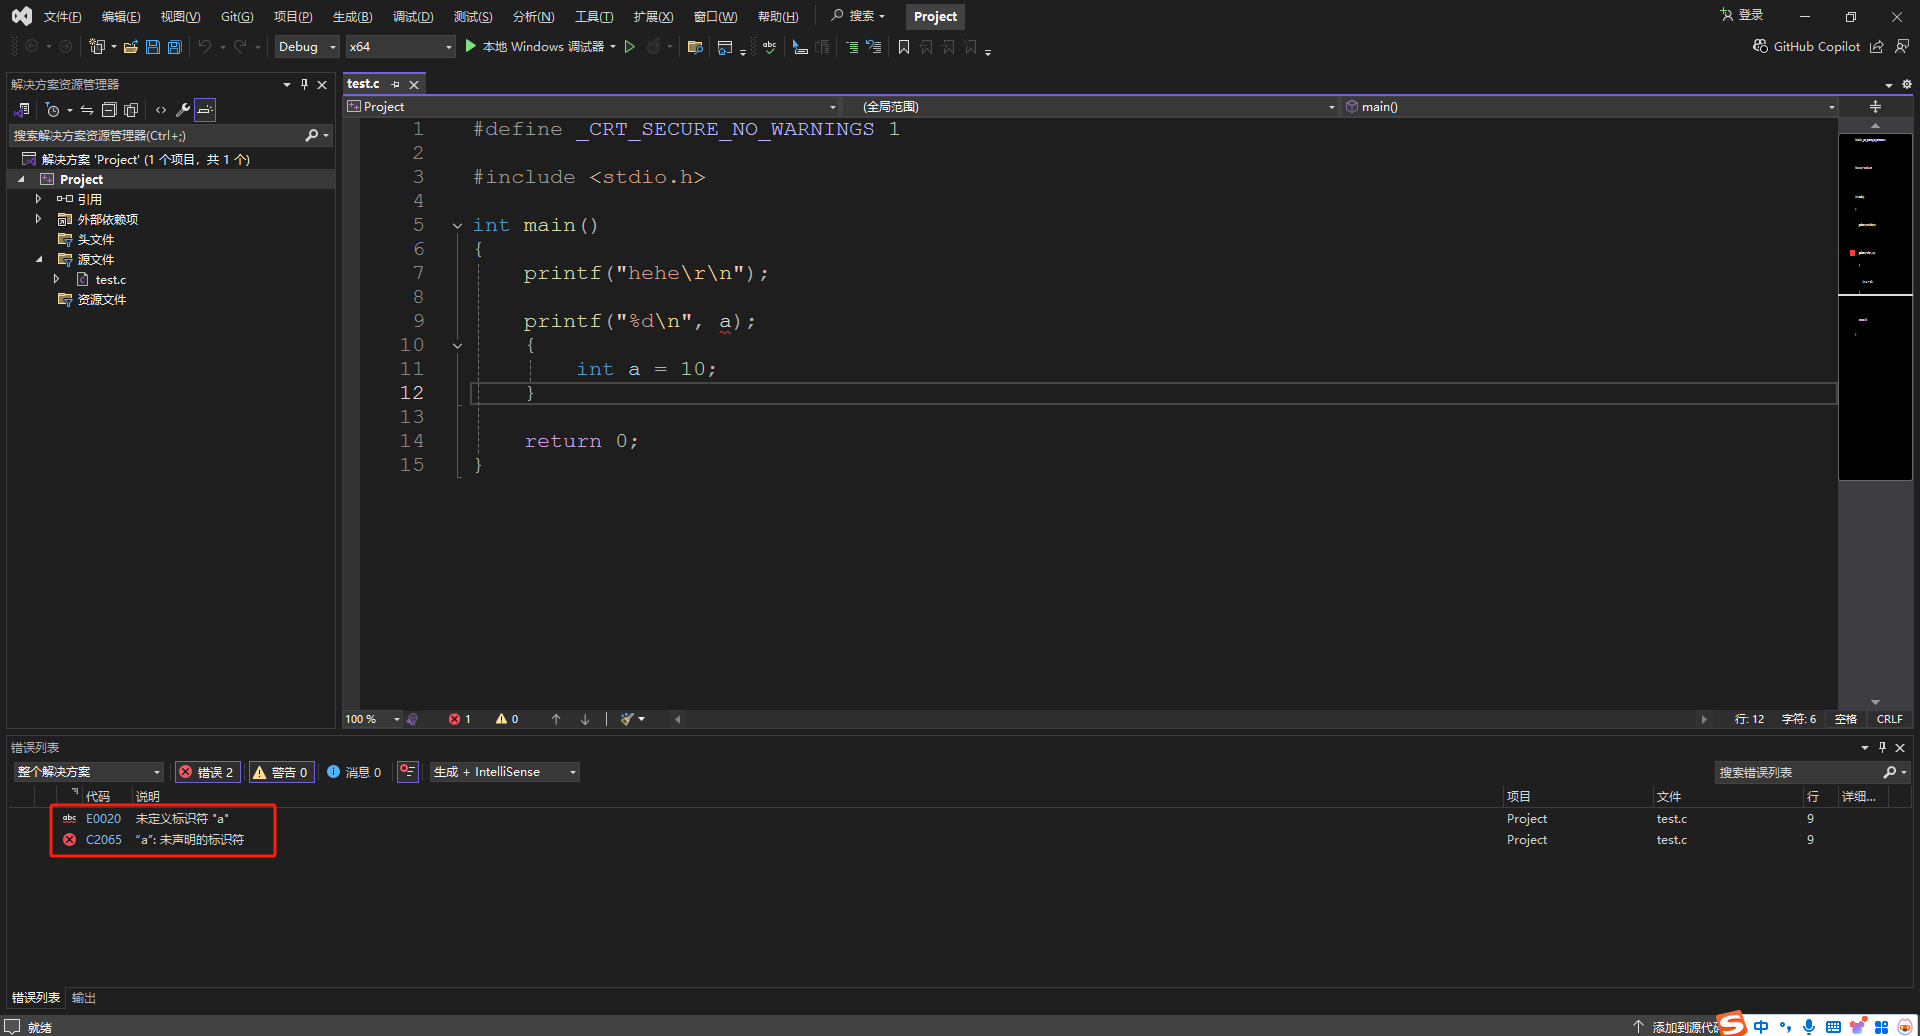Open the 全局范围 scope dropdown

tap(1091, 107)
